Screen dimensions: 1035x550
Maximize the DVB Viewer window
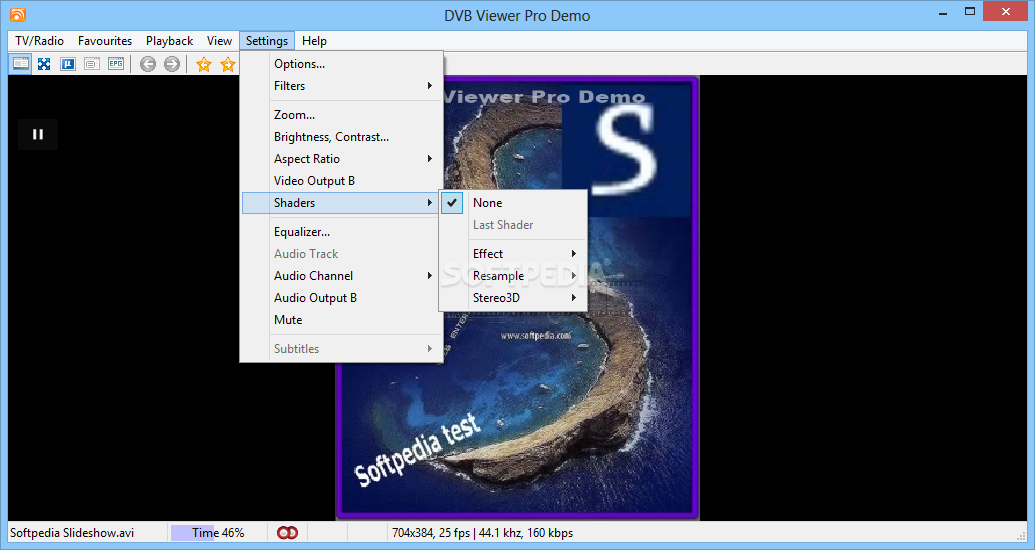(x=970, y=12)
